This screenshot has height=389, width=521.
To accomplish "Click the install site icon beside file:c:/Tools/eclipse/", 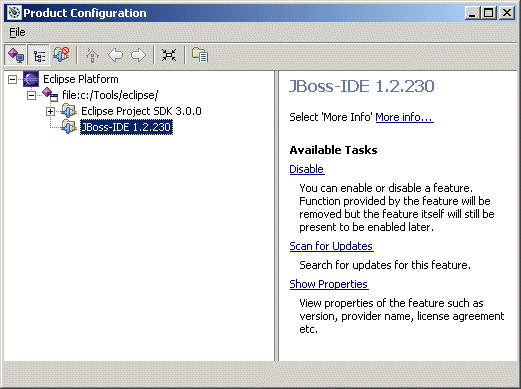I will (50, 95).
